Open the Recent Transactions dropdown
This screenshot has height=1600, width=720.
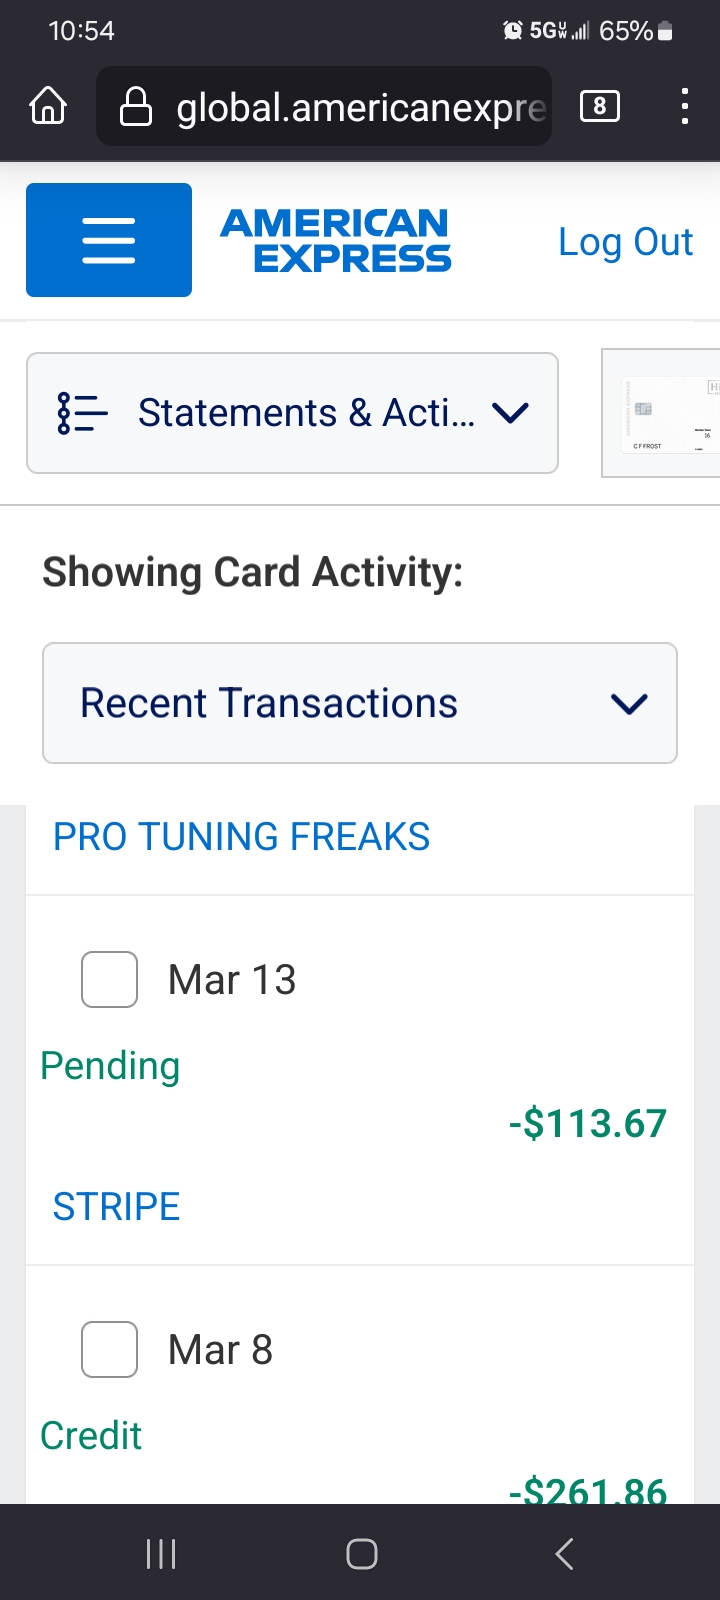point(360,703)
